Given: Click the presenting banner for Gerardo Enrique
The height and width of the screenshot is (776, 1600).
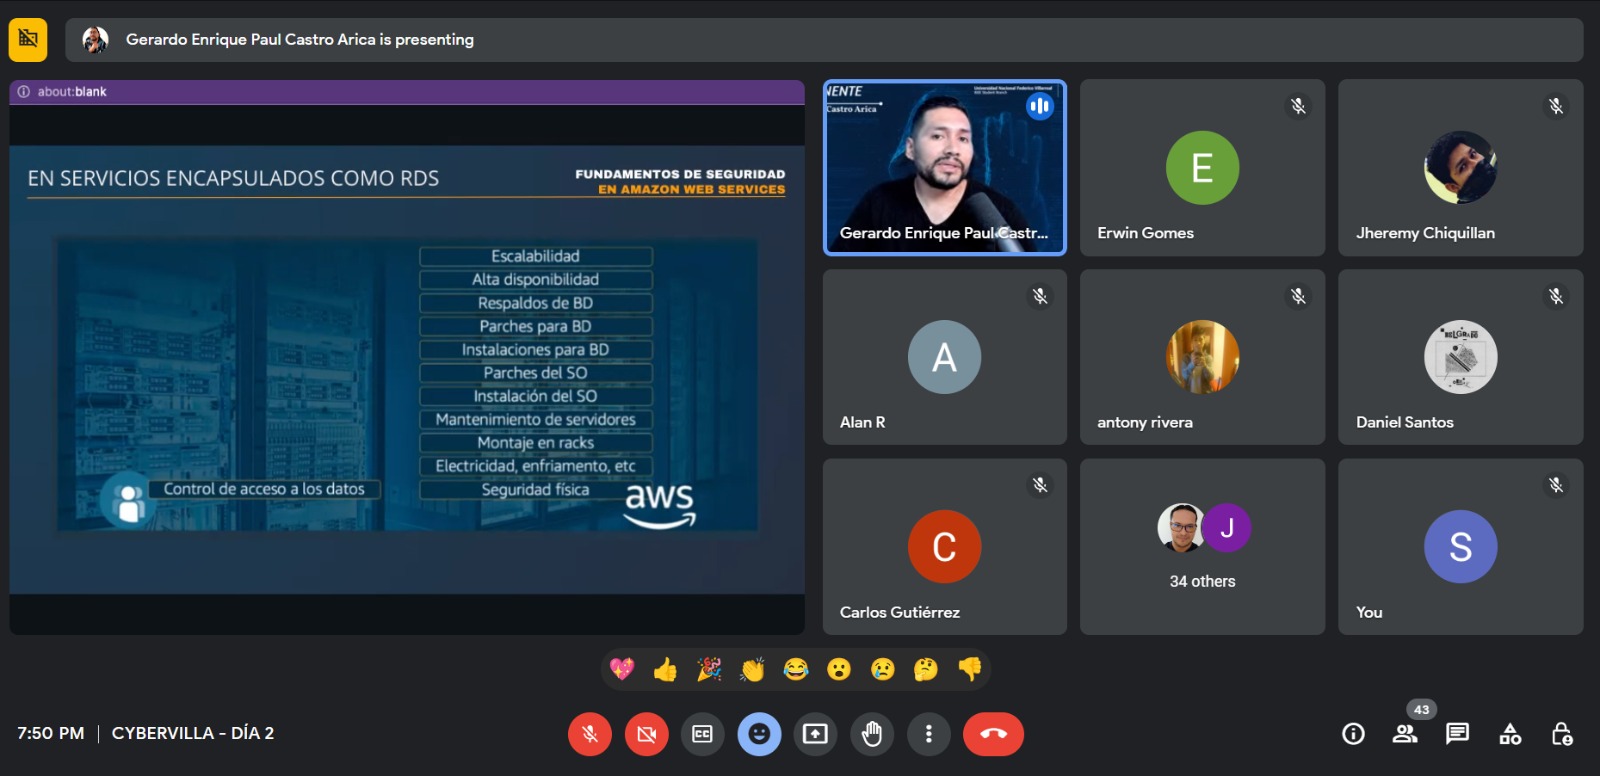Looking at the screenshot, I should coord(300,40).
